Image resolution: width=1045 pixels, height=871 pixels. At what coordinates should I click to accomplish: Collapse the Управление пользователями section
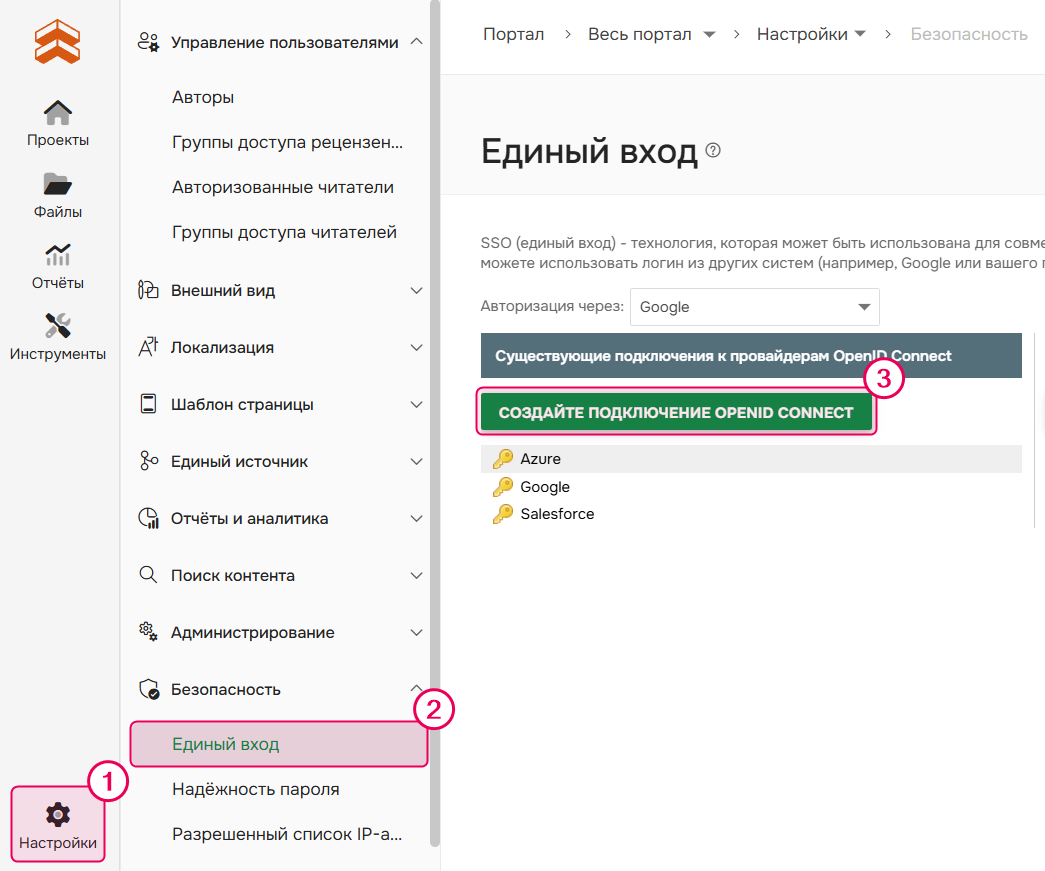pos(417,41)
